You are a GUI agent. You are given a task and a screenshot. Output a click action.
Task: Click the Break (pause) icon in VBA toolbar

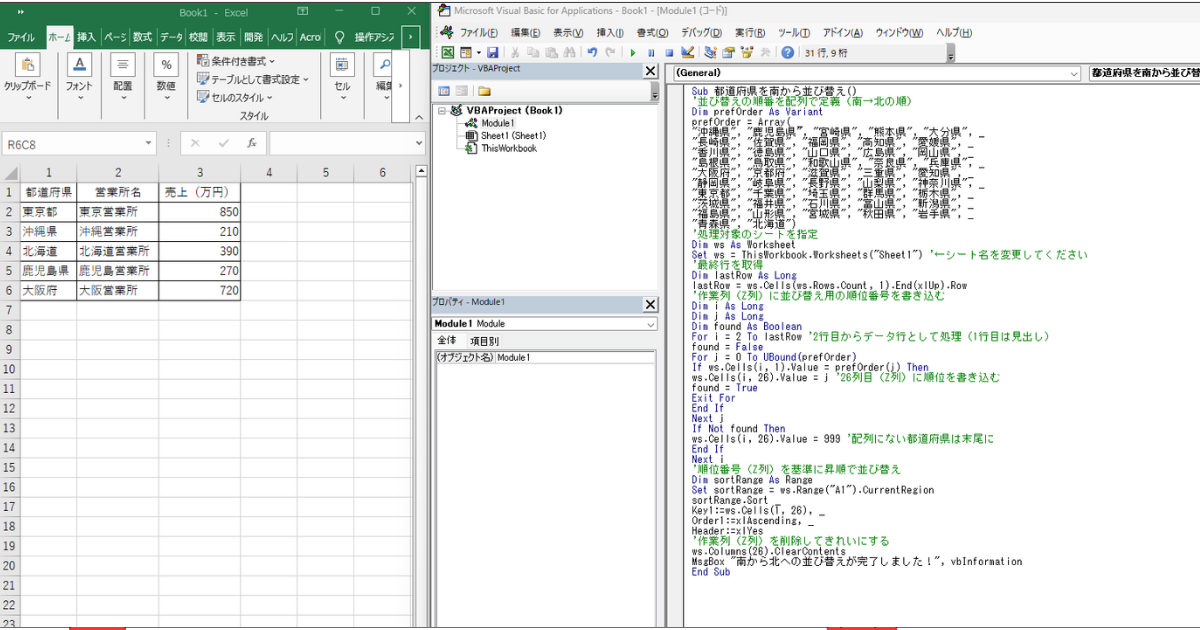pyautogui.click(x=651, y=52)
